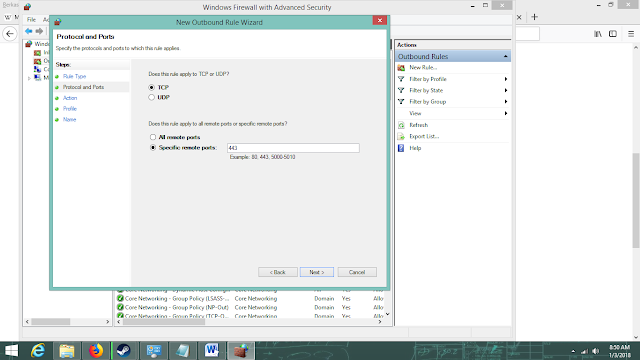The height and width of the screenshot is (360, 640).
Task: Select the Protocol and Ports step
Action: pyautogui.click(x=83, y=87)
